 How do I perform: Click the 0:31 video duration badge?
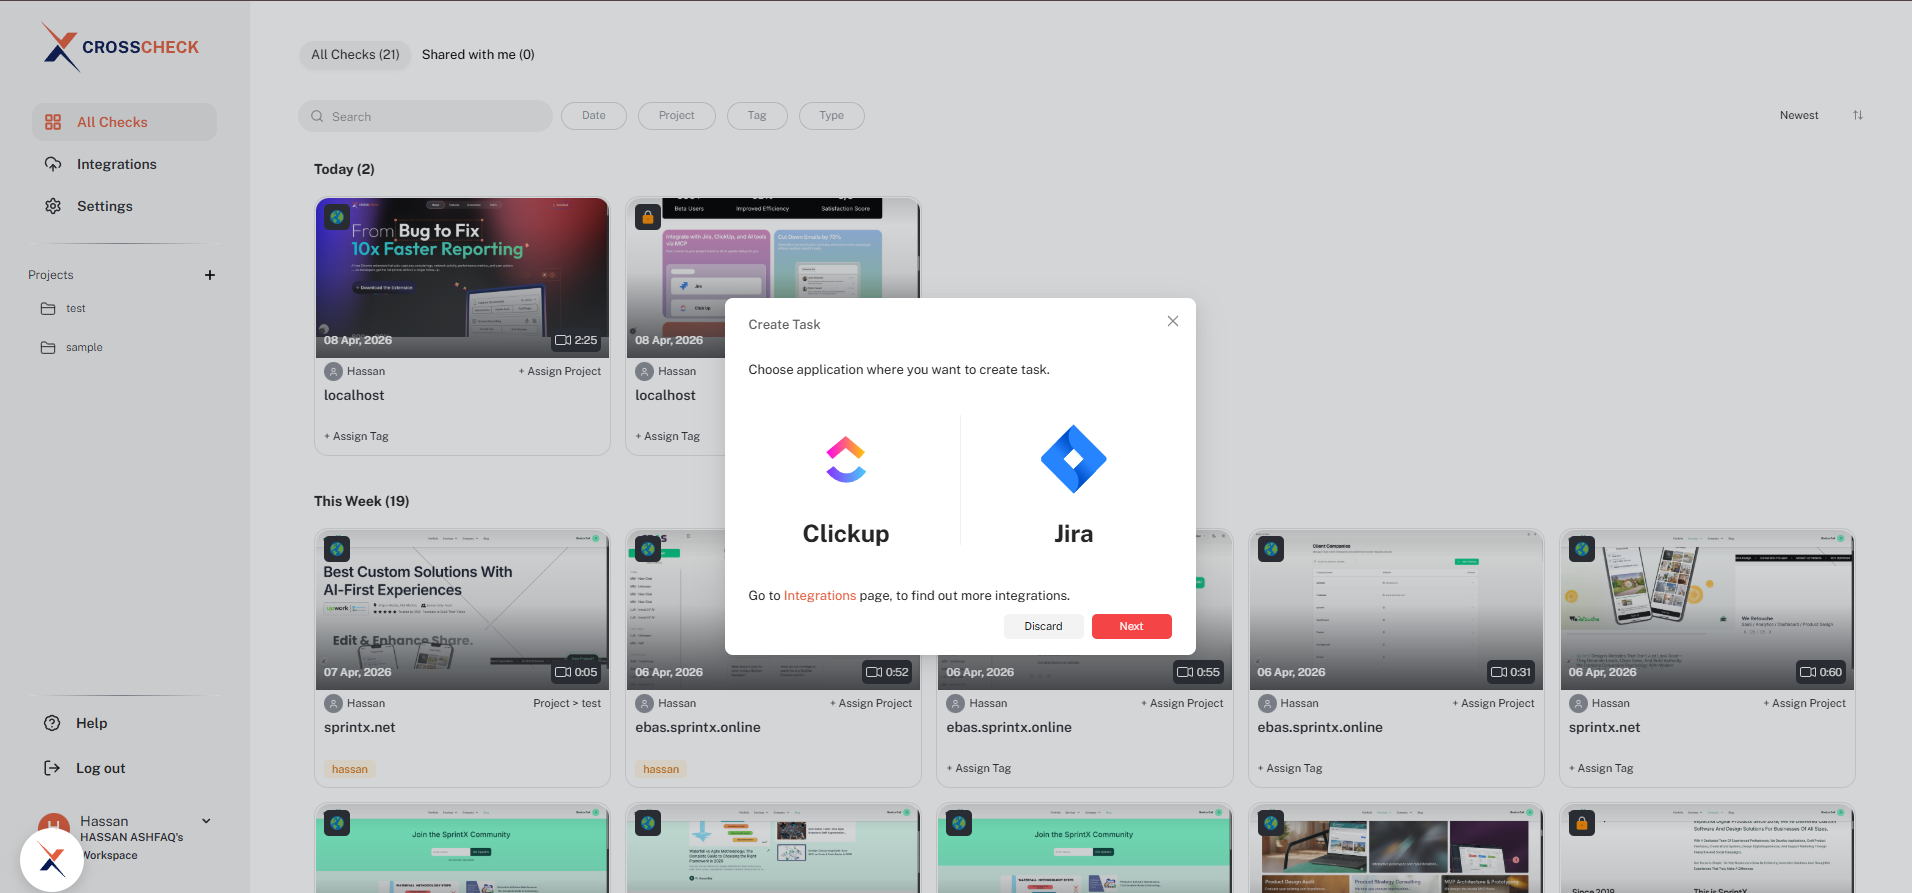click(1511, 672)
